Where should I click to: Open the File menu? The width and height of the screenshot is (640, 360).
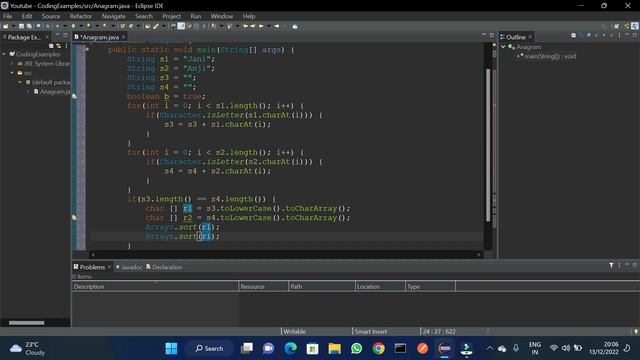[7, 16]
